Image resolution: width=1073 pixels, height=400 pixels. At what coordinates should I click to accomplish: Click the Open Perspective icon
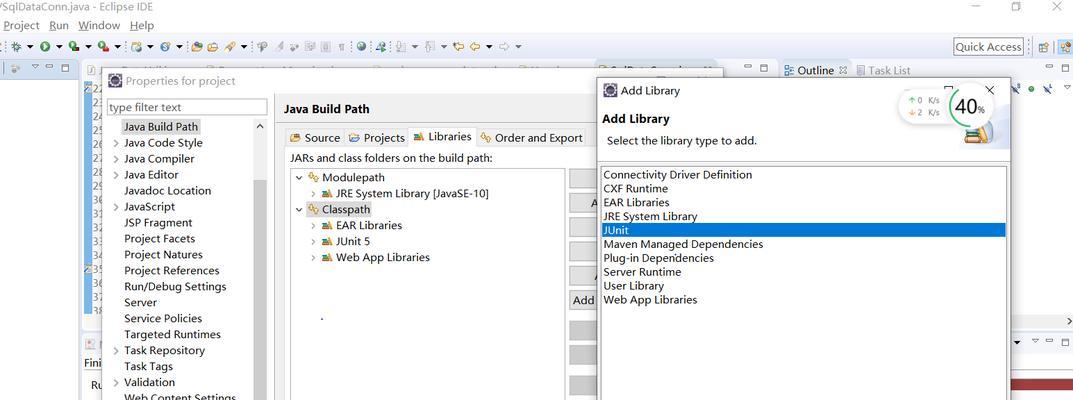click(x=1044, y=46)
